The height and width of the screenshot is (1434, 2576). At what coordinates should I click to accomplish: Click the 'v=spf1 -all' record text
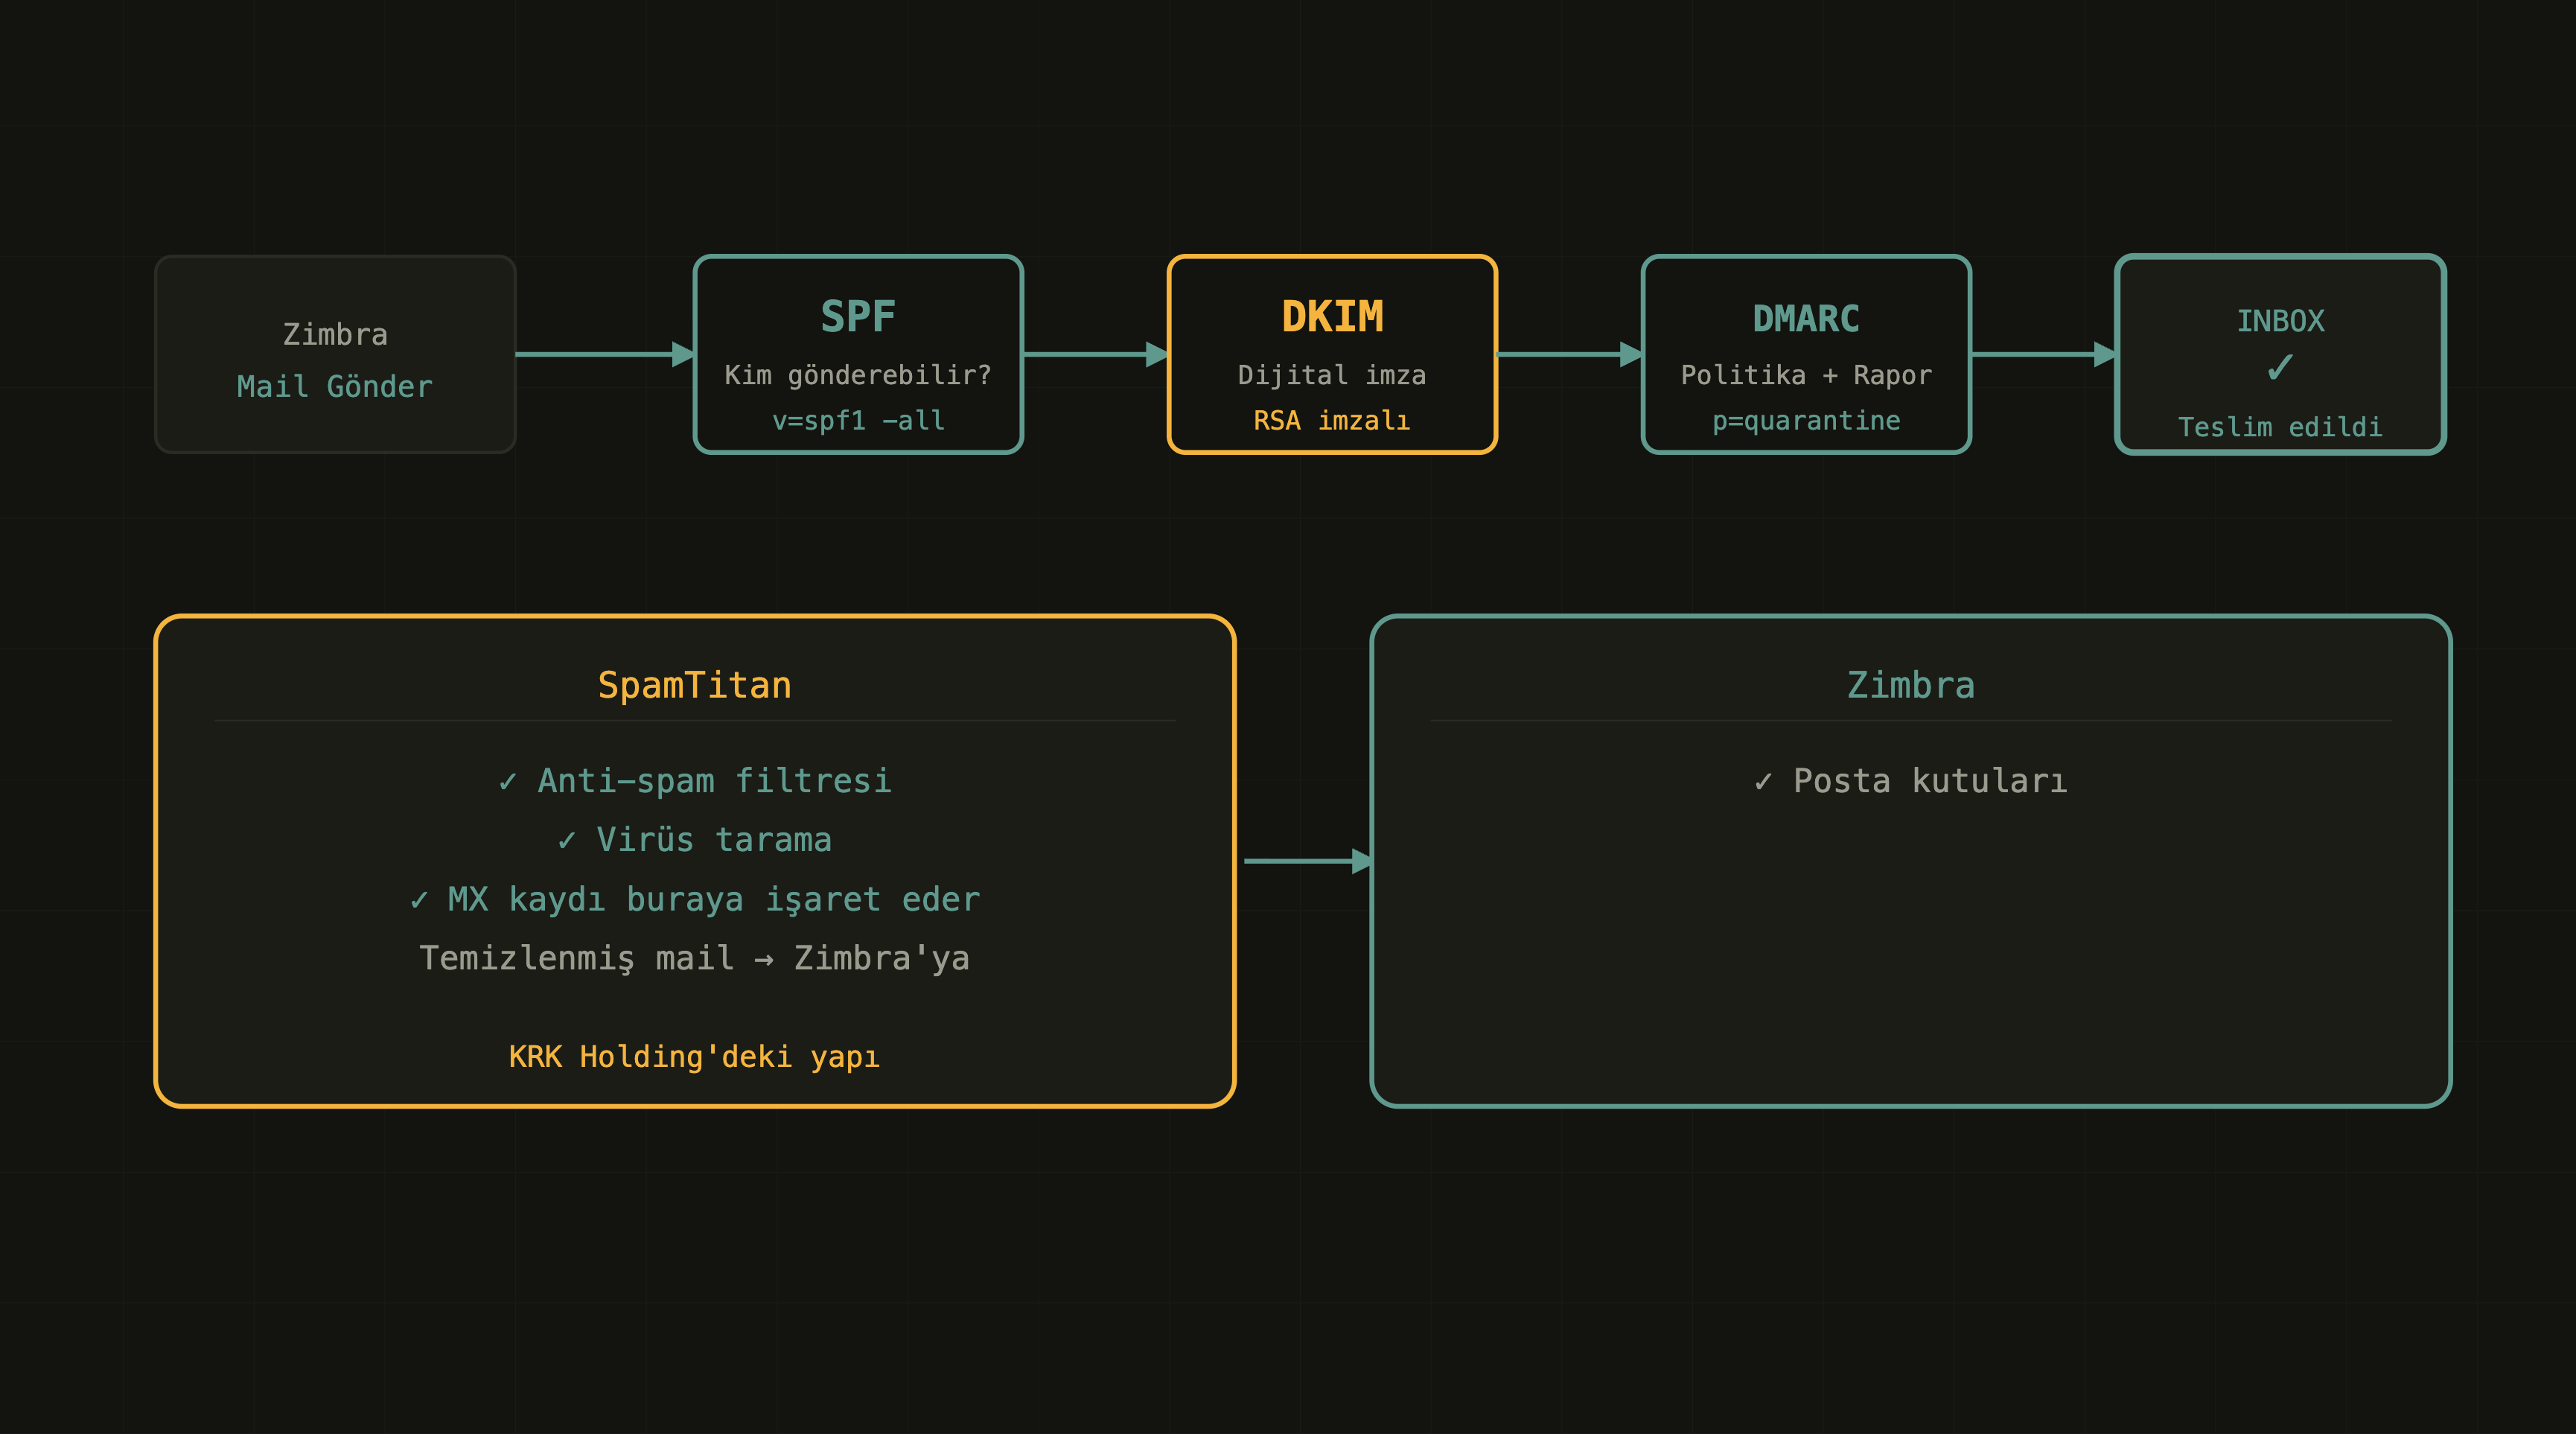coord(858,420)
